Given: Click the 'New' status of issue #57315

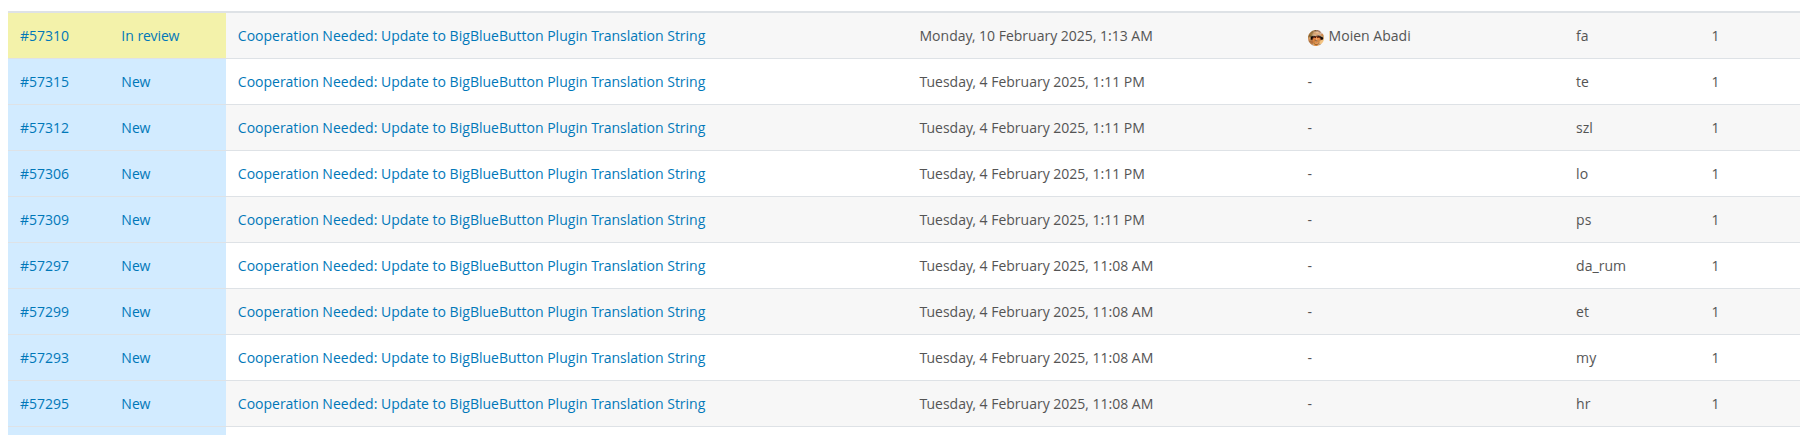Looking at the screenshot, I should tap(136, 82).
